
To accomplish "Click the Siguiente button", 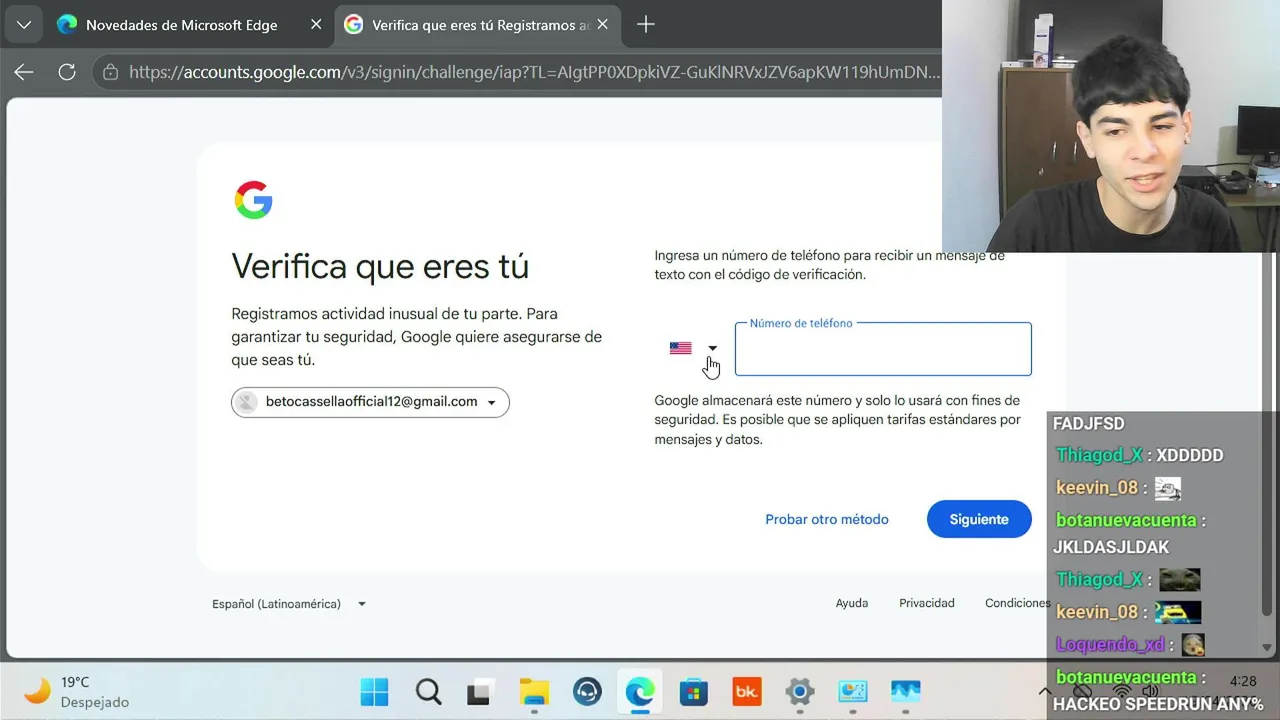I will pyautogui.click(x=979, y=519).
